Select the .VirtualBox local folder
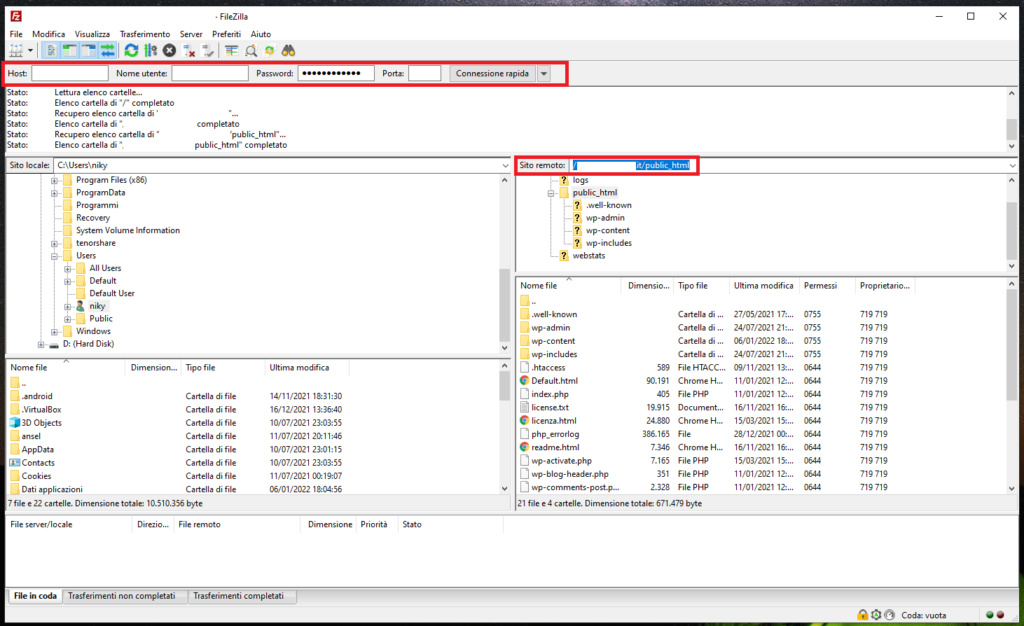The height and width of the screenshot is (626, 1024). click(x=41, y=409)
